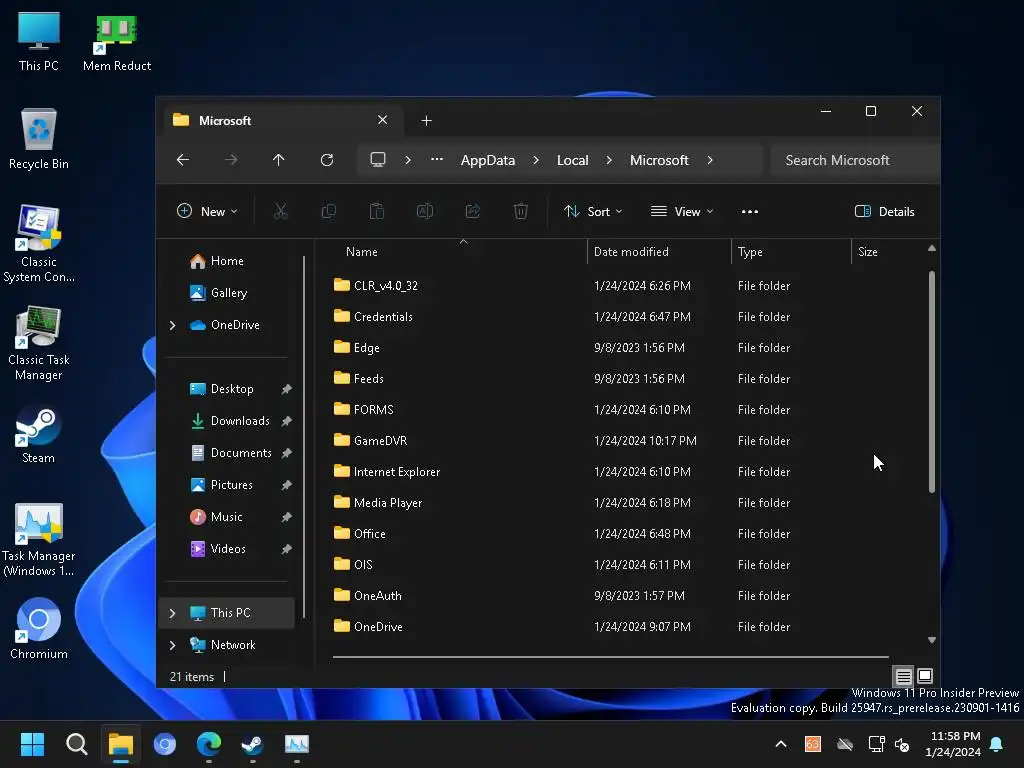Show hidden system tray icons

click(780, 744)
